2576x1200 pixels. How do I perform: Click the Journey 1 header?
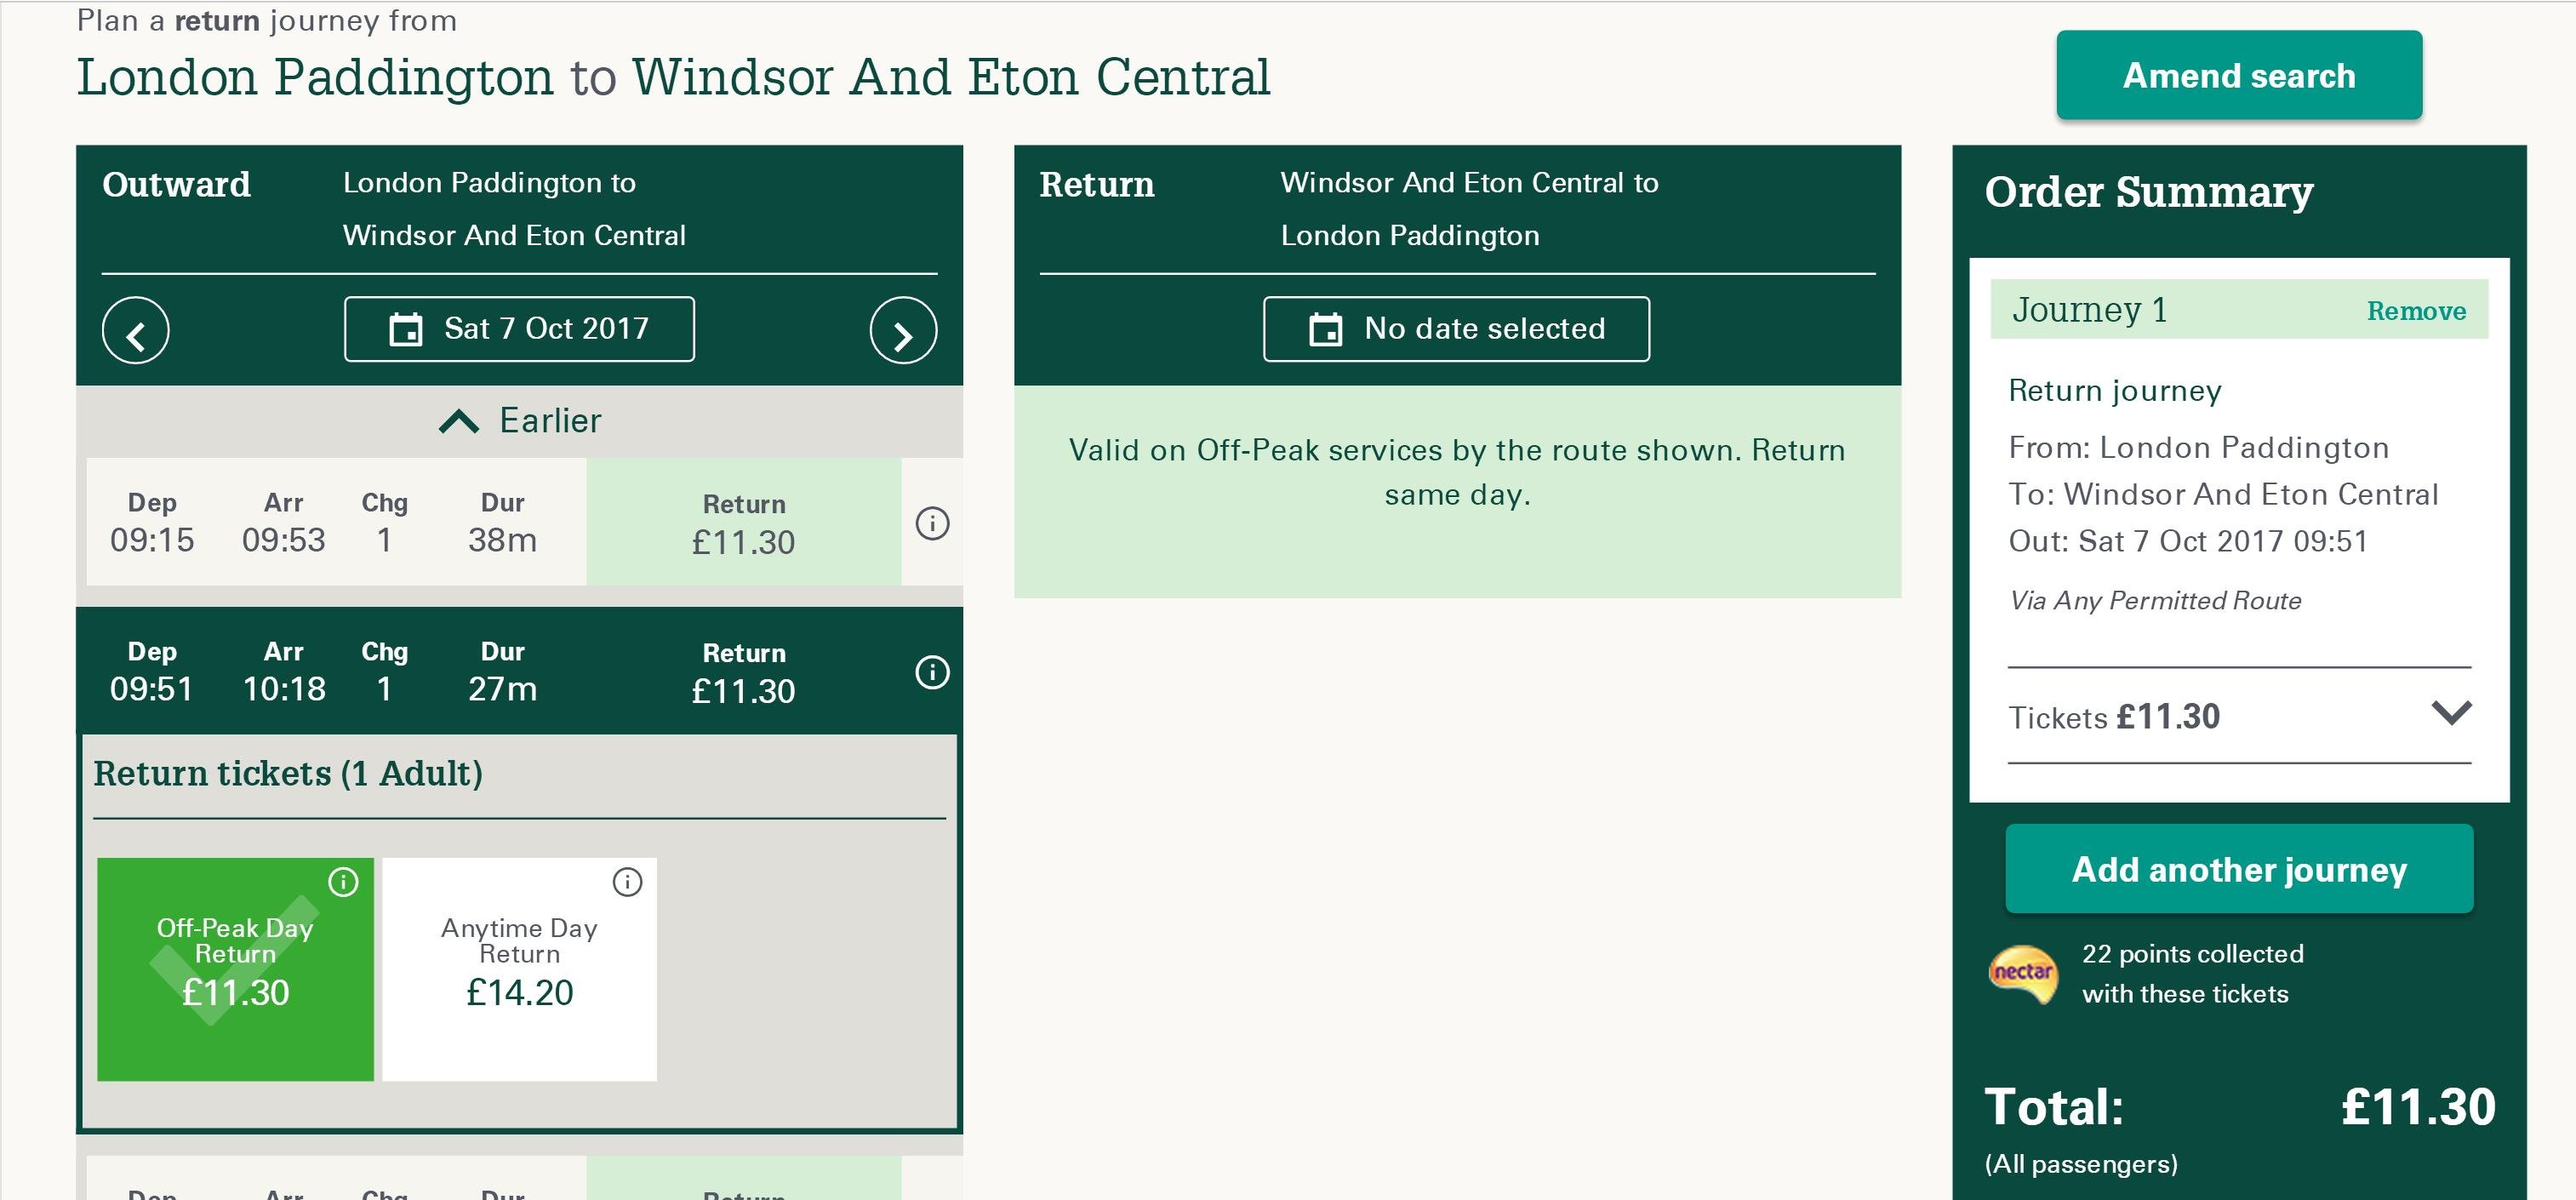coord(2090,310)
